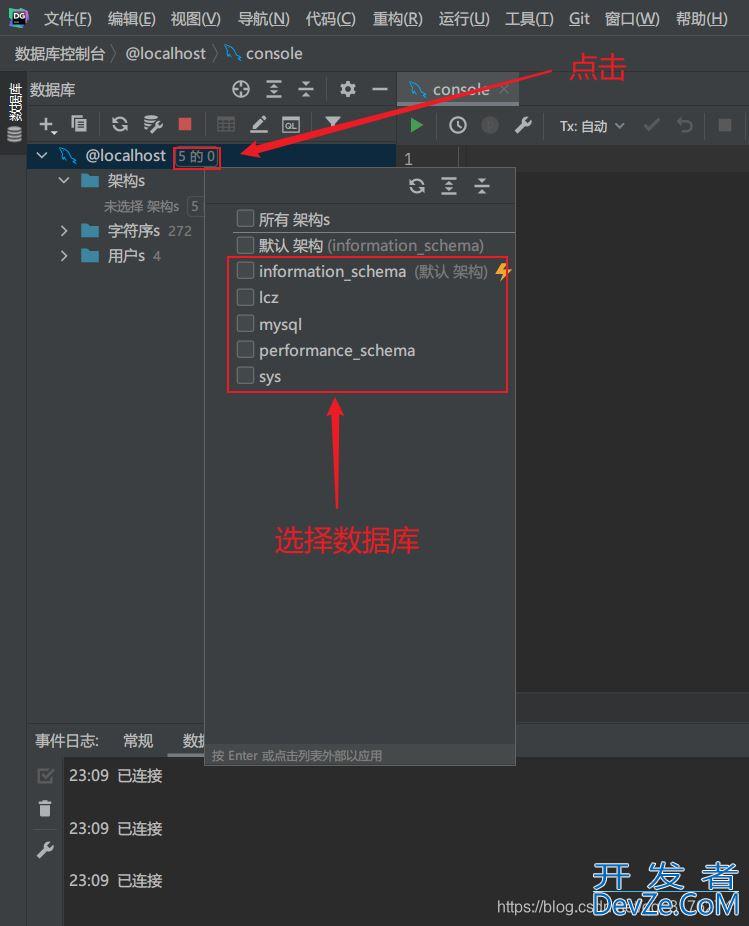
Task: Open the 编辑(E) menu
Action: click(x=132, y=19)
